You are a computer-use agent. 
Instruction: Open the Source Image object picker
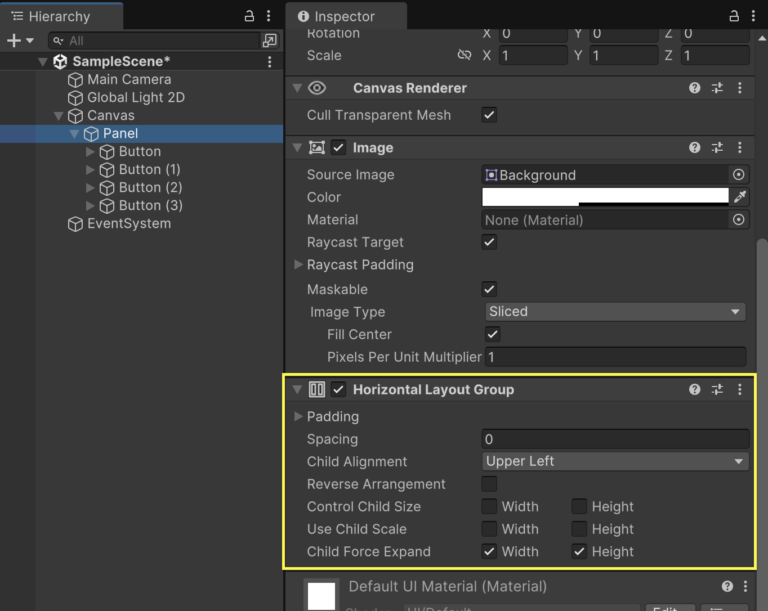click(739, 175)
